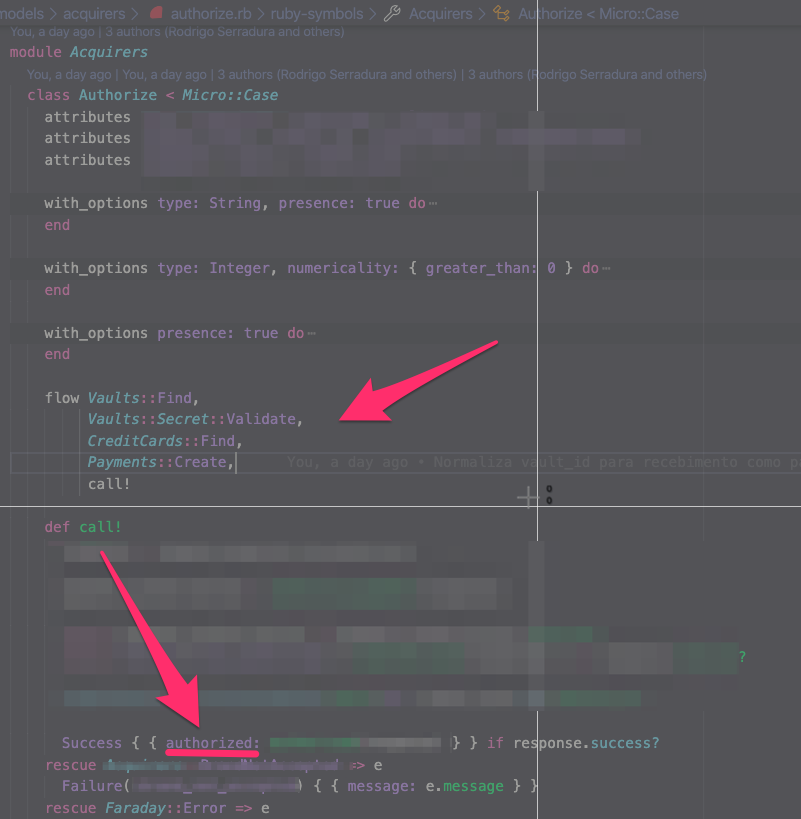Select 'Authorize < Micro::Case' breadcrumb
The image size is (801, 819).
coord(598,14)
